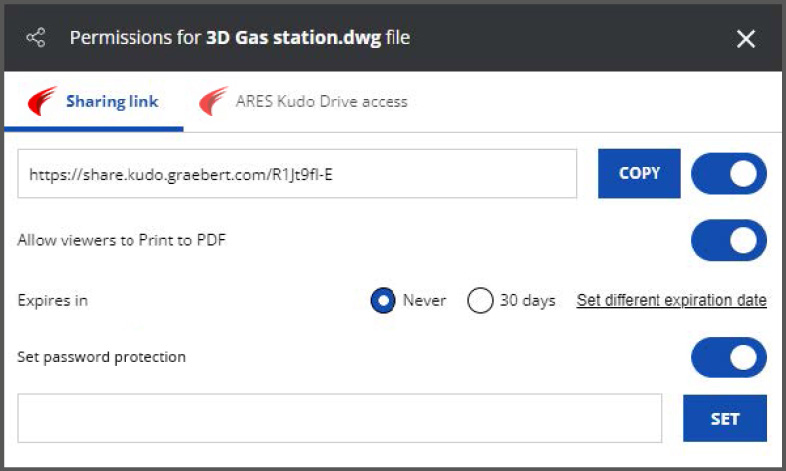The width and height of the screenshot is (786, 471).
Task: Open Set different expiration date link
Action: click(671, 300)
